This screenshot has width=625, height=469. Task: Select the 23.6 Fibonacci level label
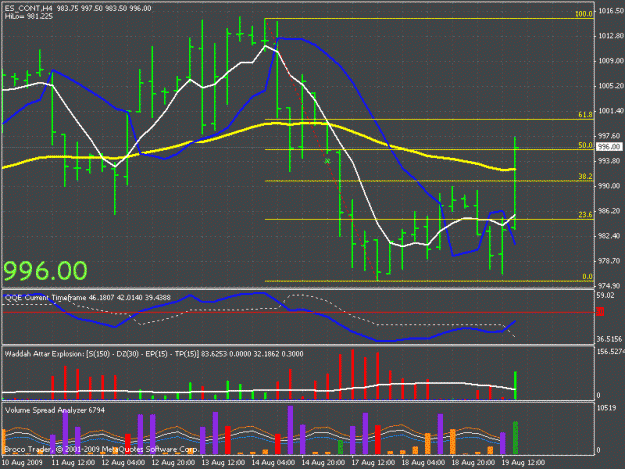[585, 215]
